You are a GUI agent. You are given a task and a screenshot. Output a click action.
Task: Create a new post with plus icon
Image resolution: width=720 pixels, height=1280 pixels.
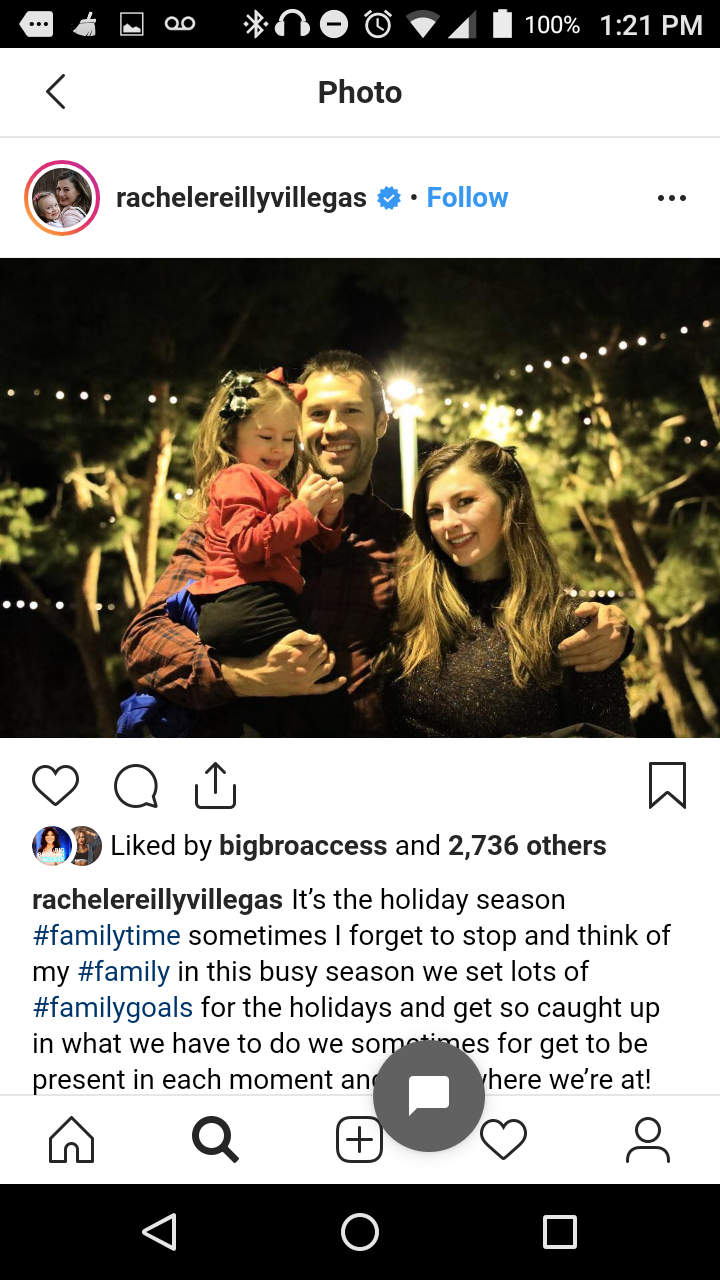[358, 1140]
